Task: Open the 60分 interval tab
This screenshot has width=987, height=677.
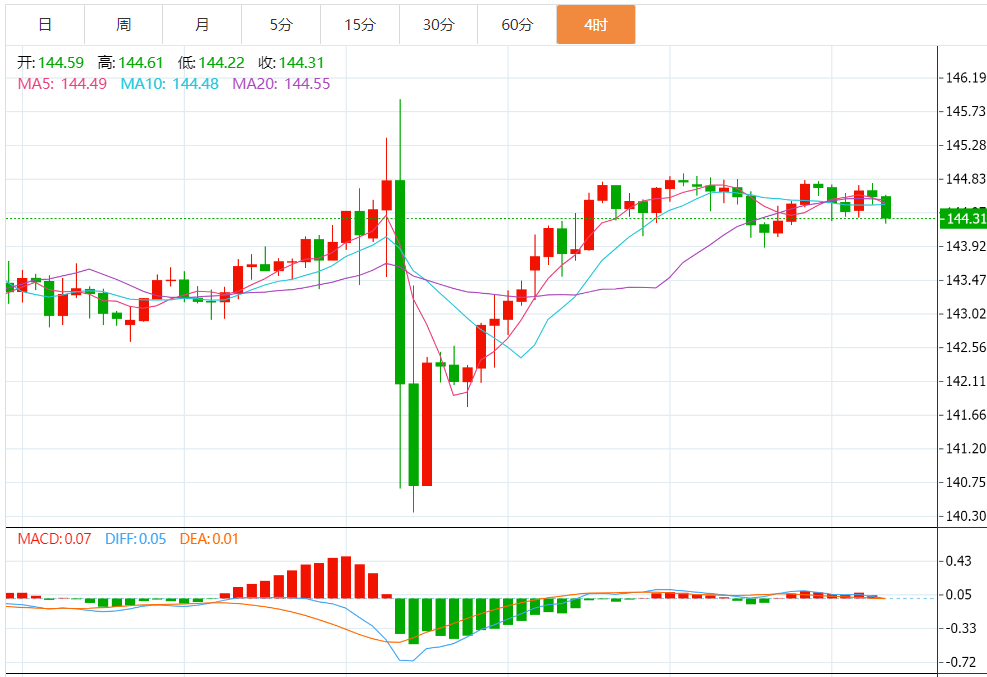Action: tap(517, 25)
